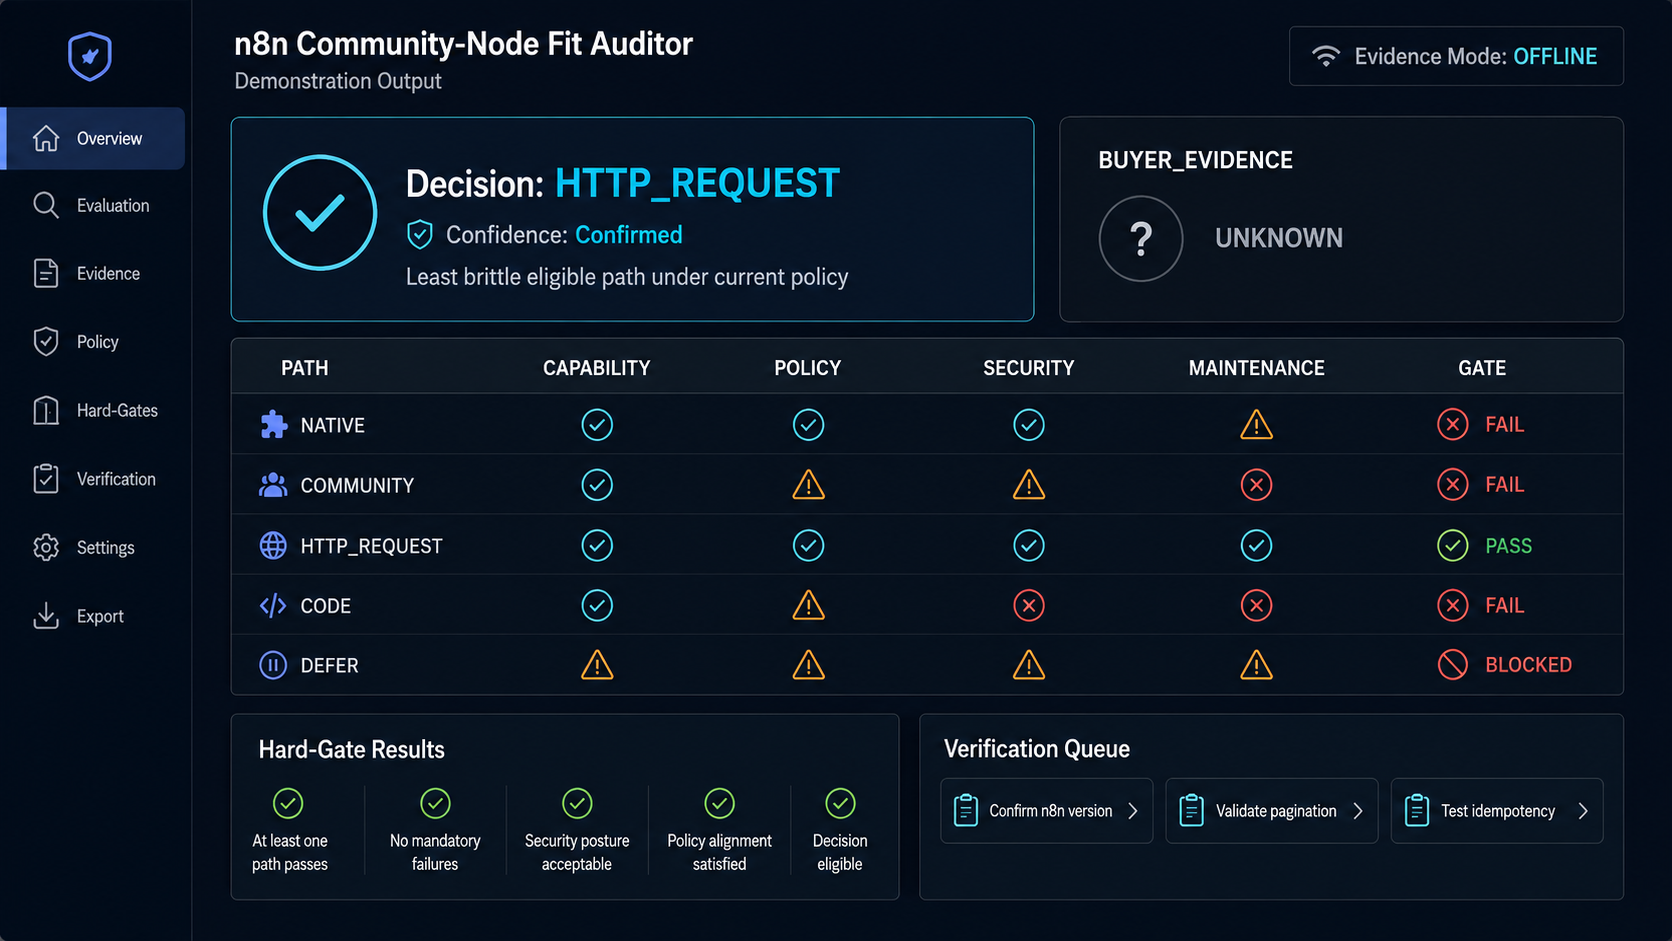
Task: Click the BLOCKED label in DEFER row
Action: pos(1529,665)
